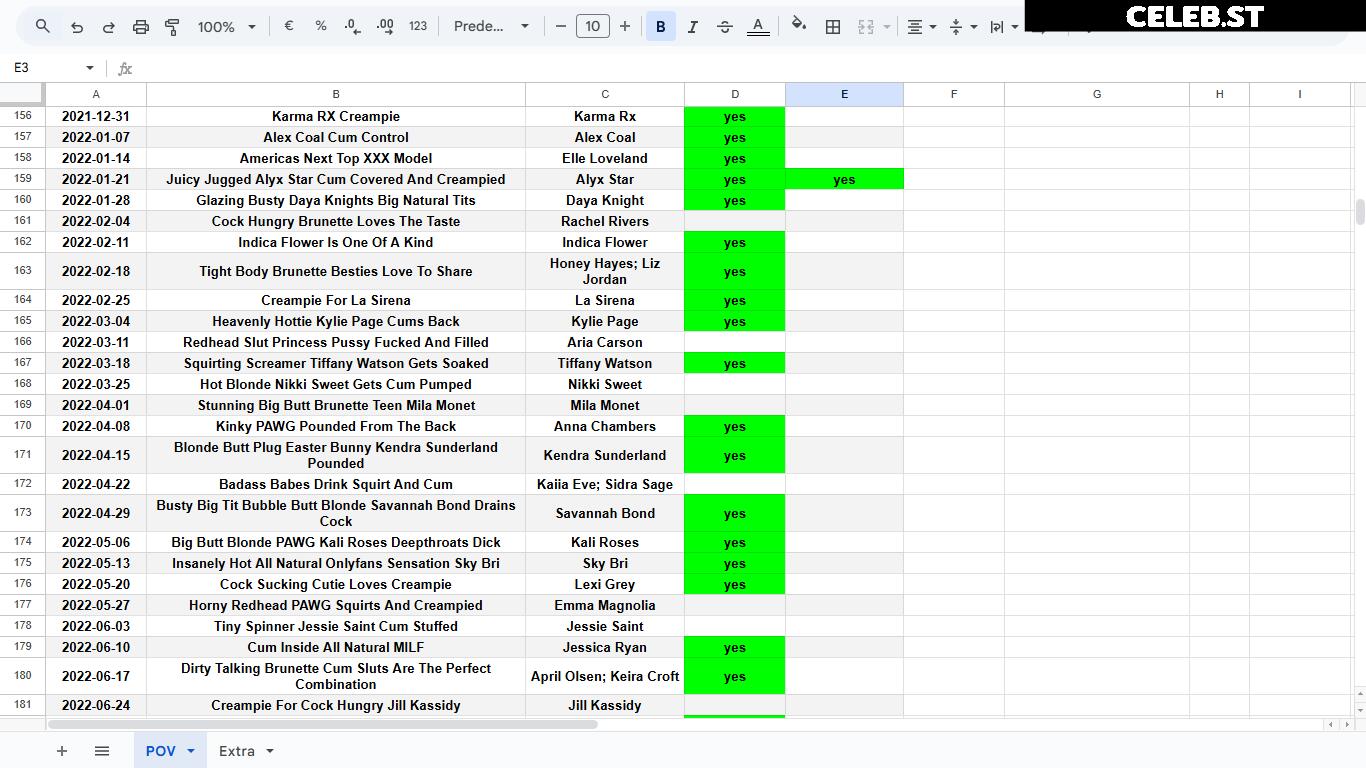
Task: Select date cell '2022-06-24'
Action: tap(96, 705)
